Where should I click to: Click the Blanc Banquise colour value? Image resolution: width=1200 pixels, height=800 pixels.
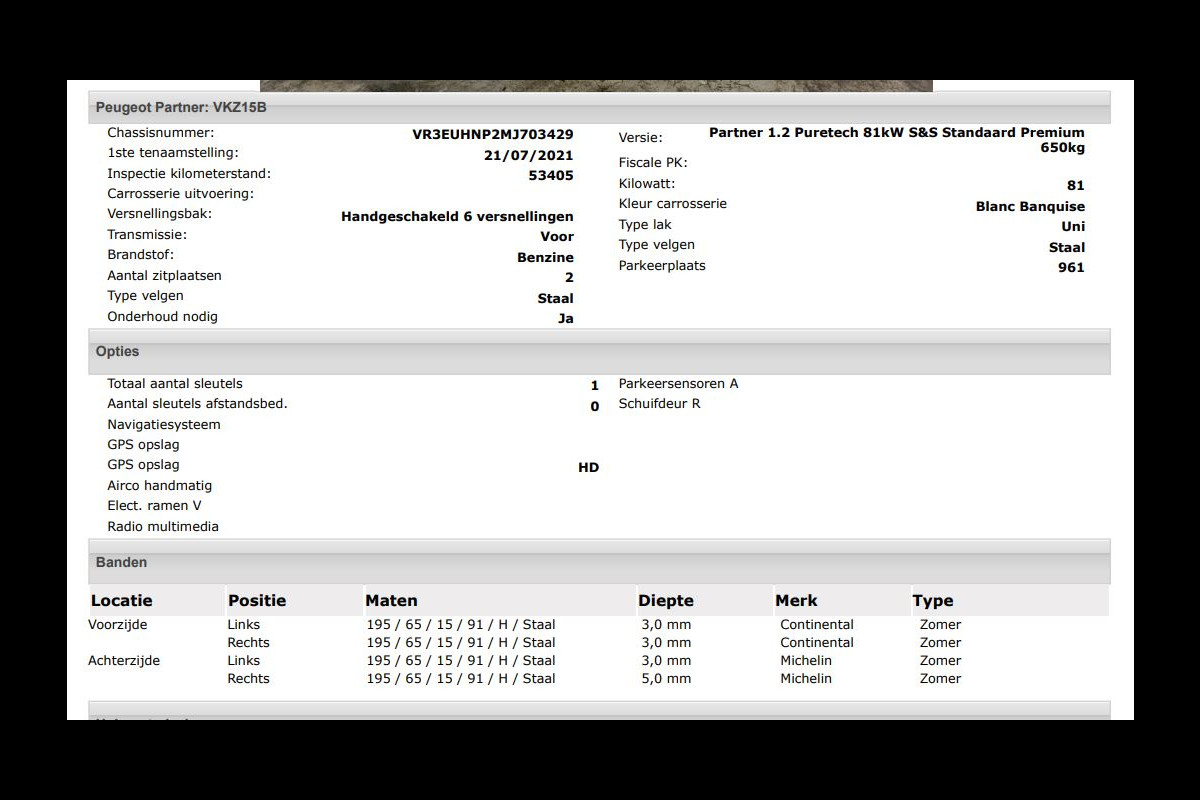click(1030, 207)
